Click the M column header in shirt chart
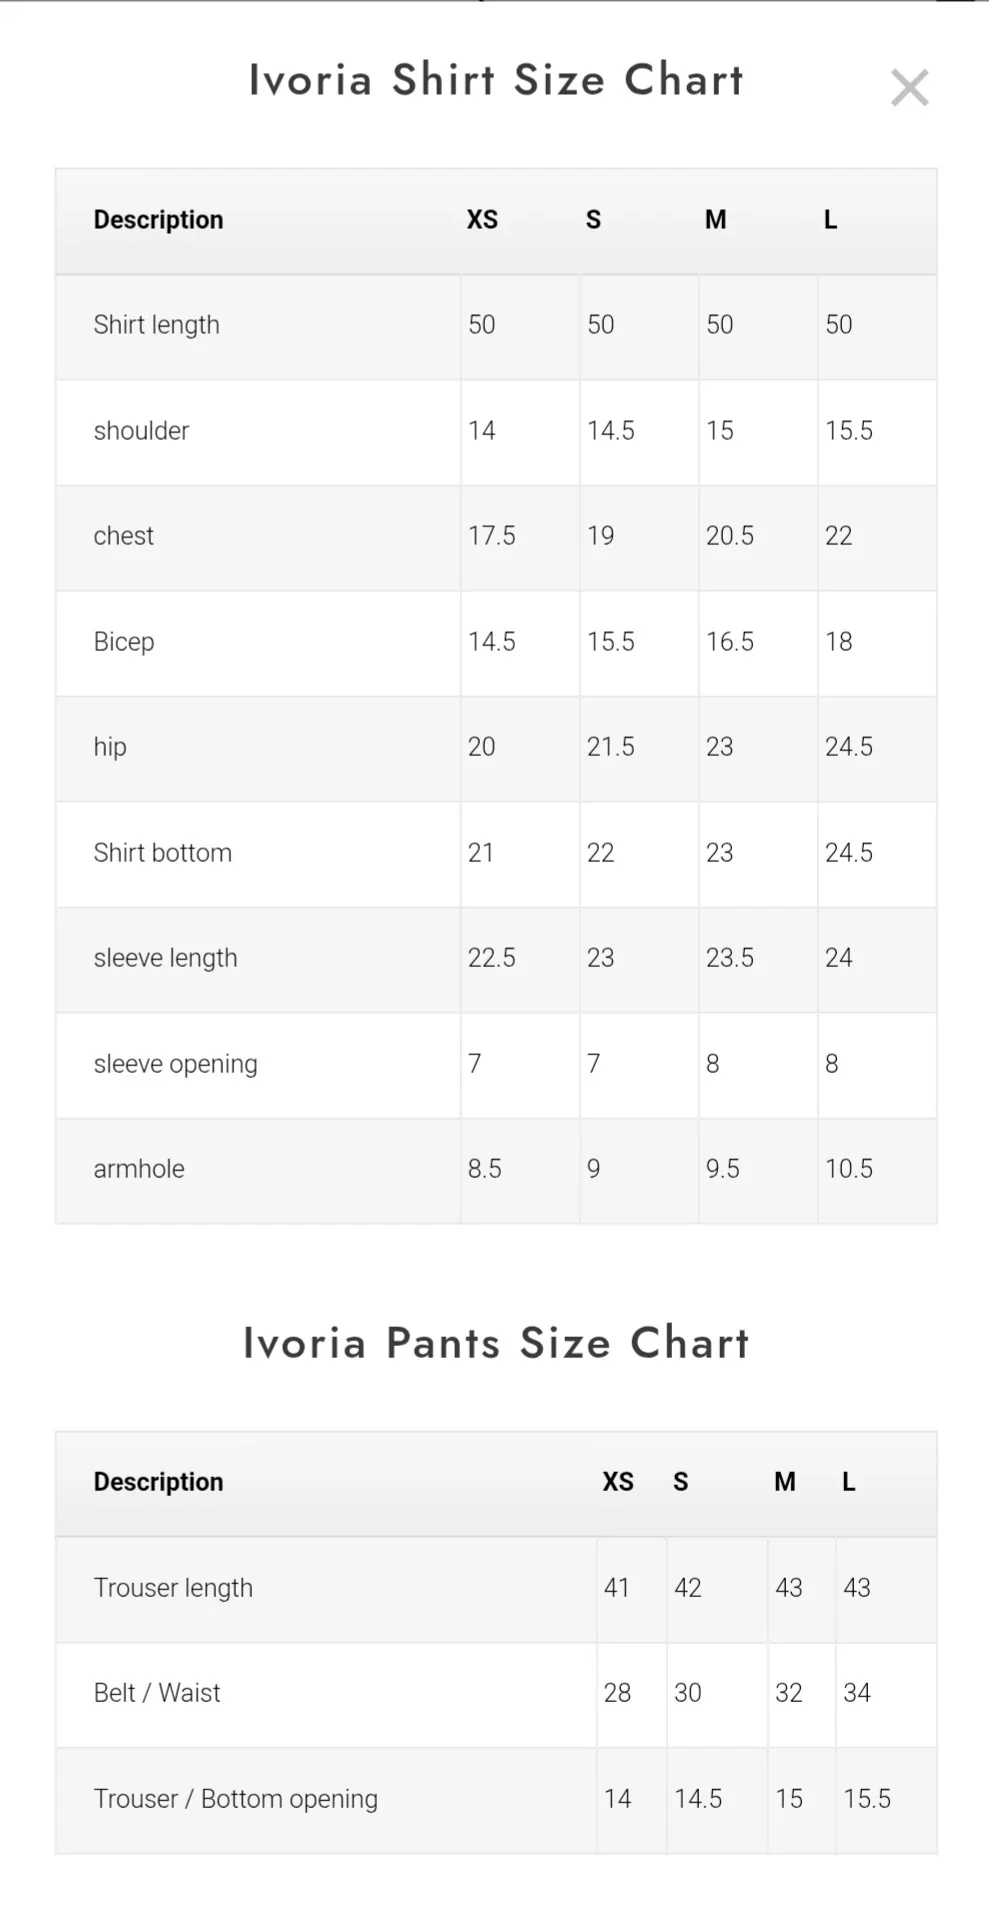This screenshot has width=989, height=1910. [x=715, y=220]
